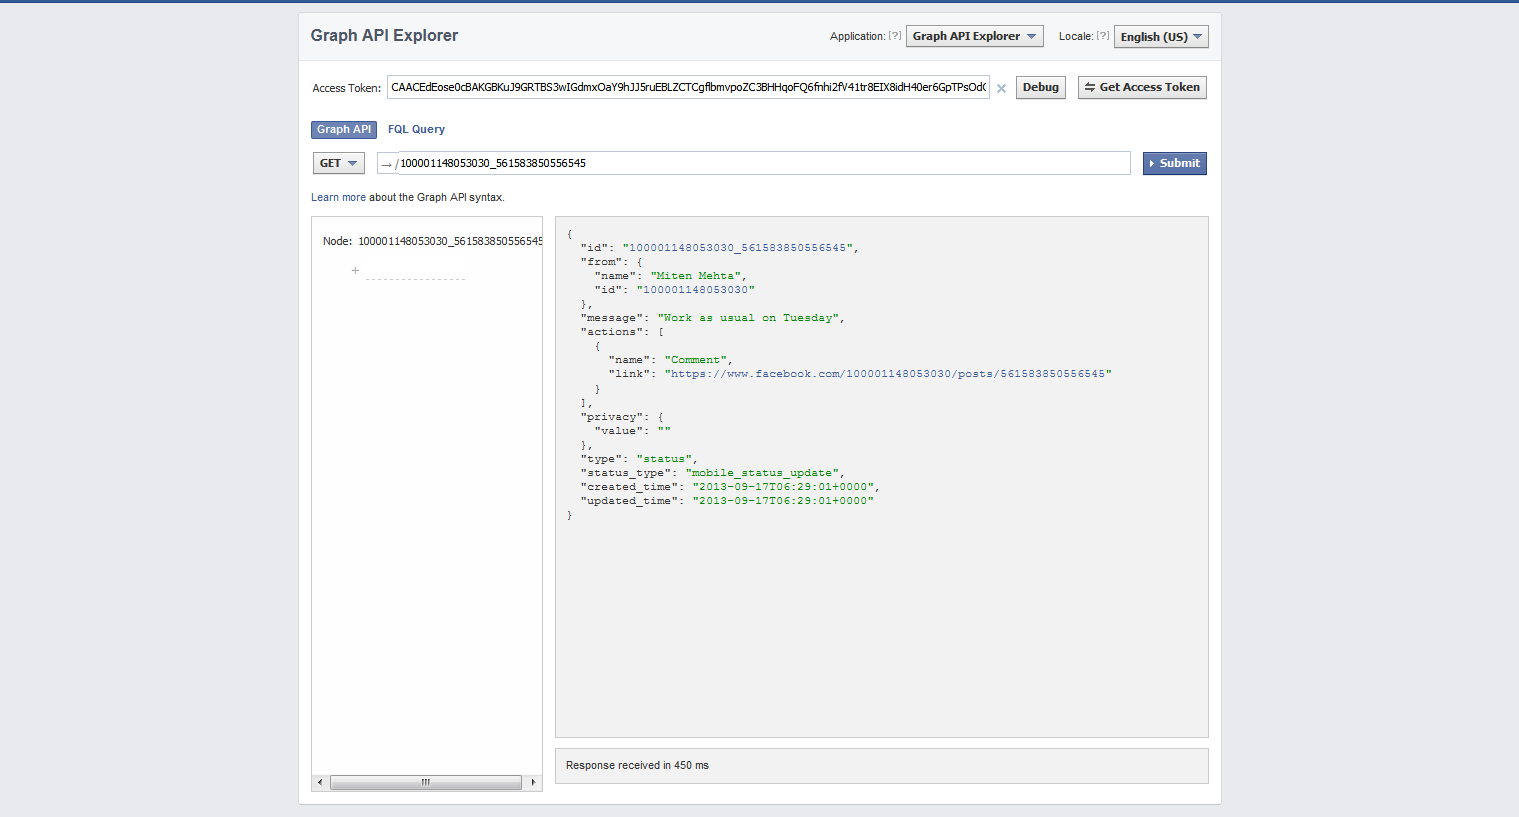Image resolution: width=1519 pixels, height=817 pixels.
Task: Click the Debug button
Action: (x=1041, y=87)
